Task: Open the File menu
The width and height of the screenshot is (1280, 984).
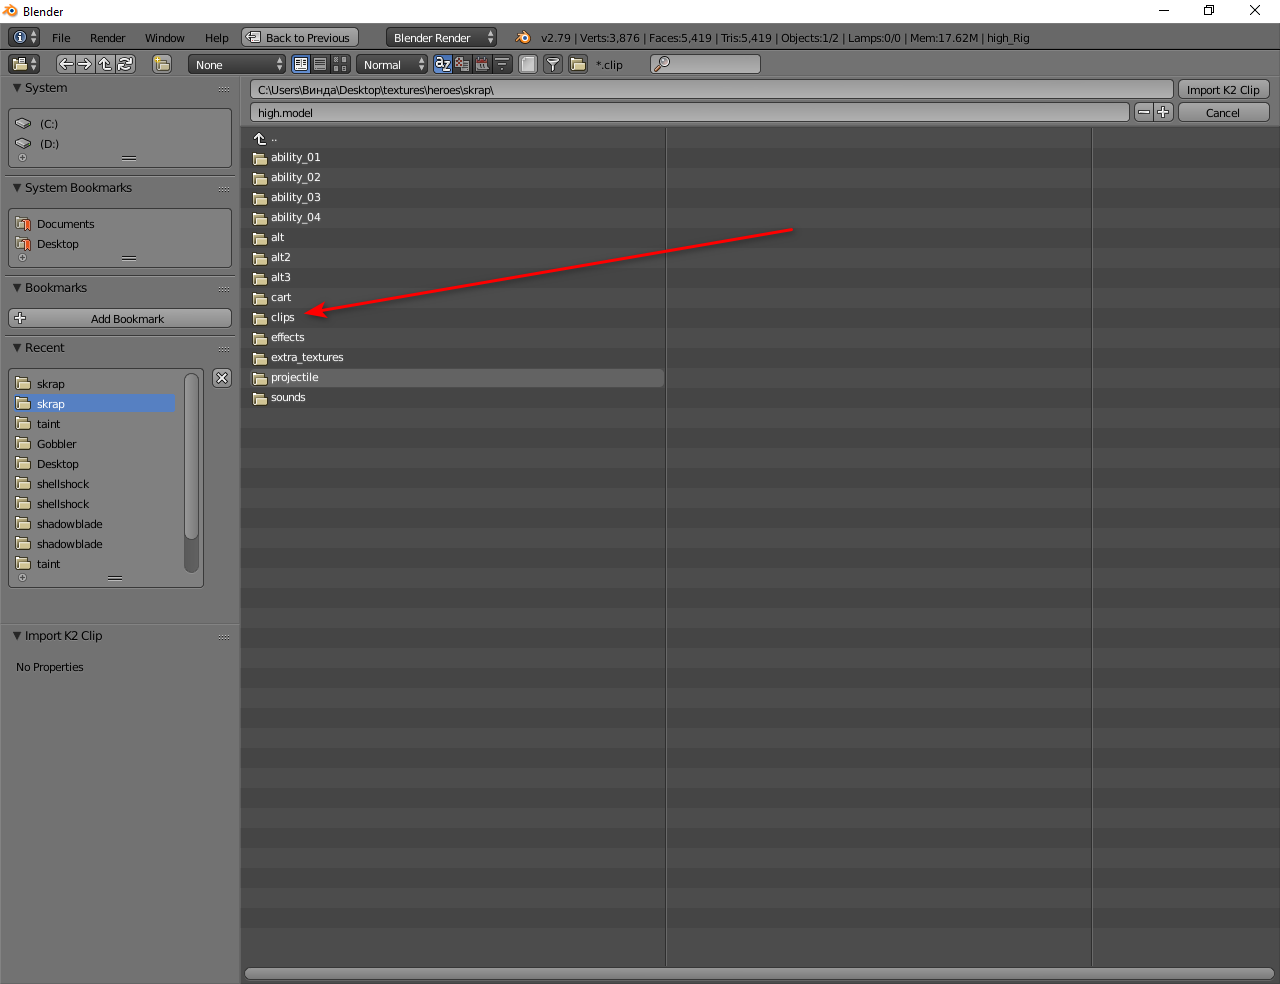Action: [61, 38]
